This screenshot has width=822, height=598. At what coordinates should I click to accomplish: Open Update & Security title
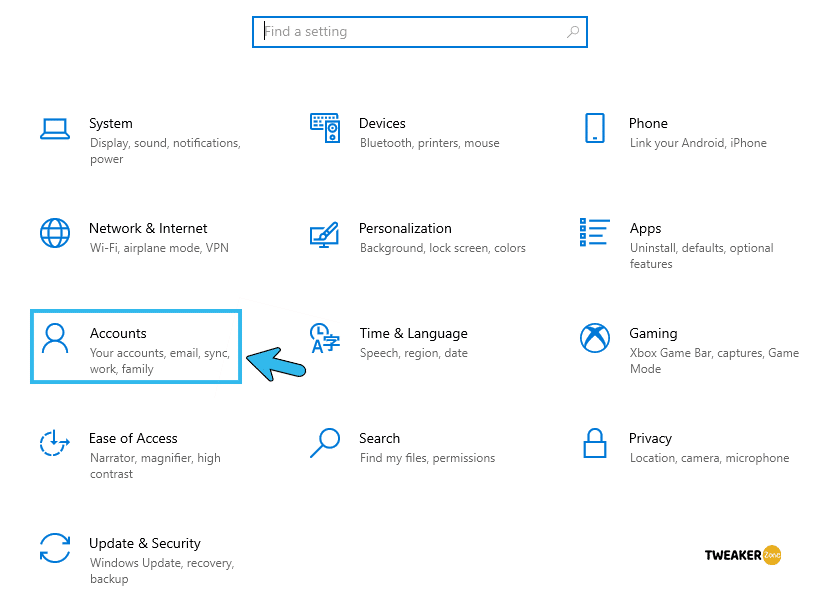coord(145,543)
